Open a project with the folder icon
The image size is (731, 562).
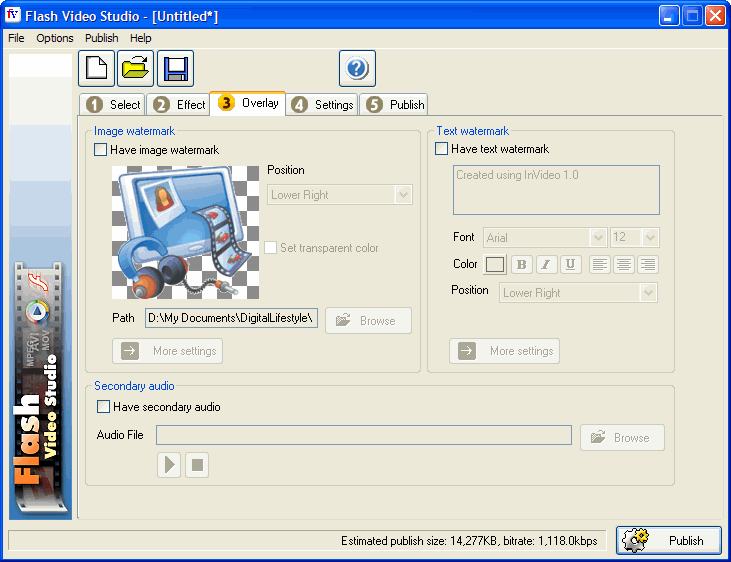pos(135,69)
